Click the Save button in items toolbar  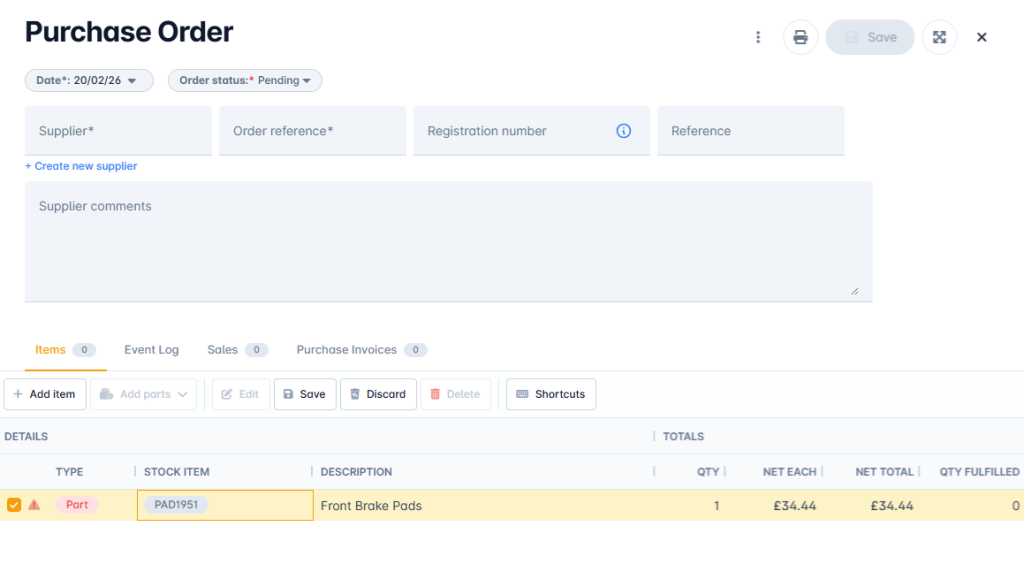coord(305,394)
